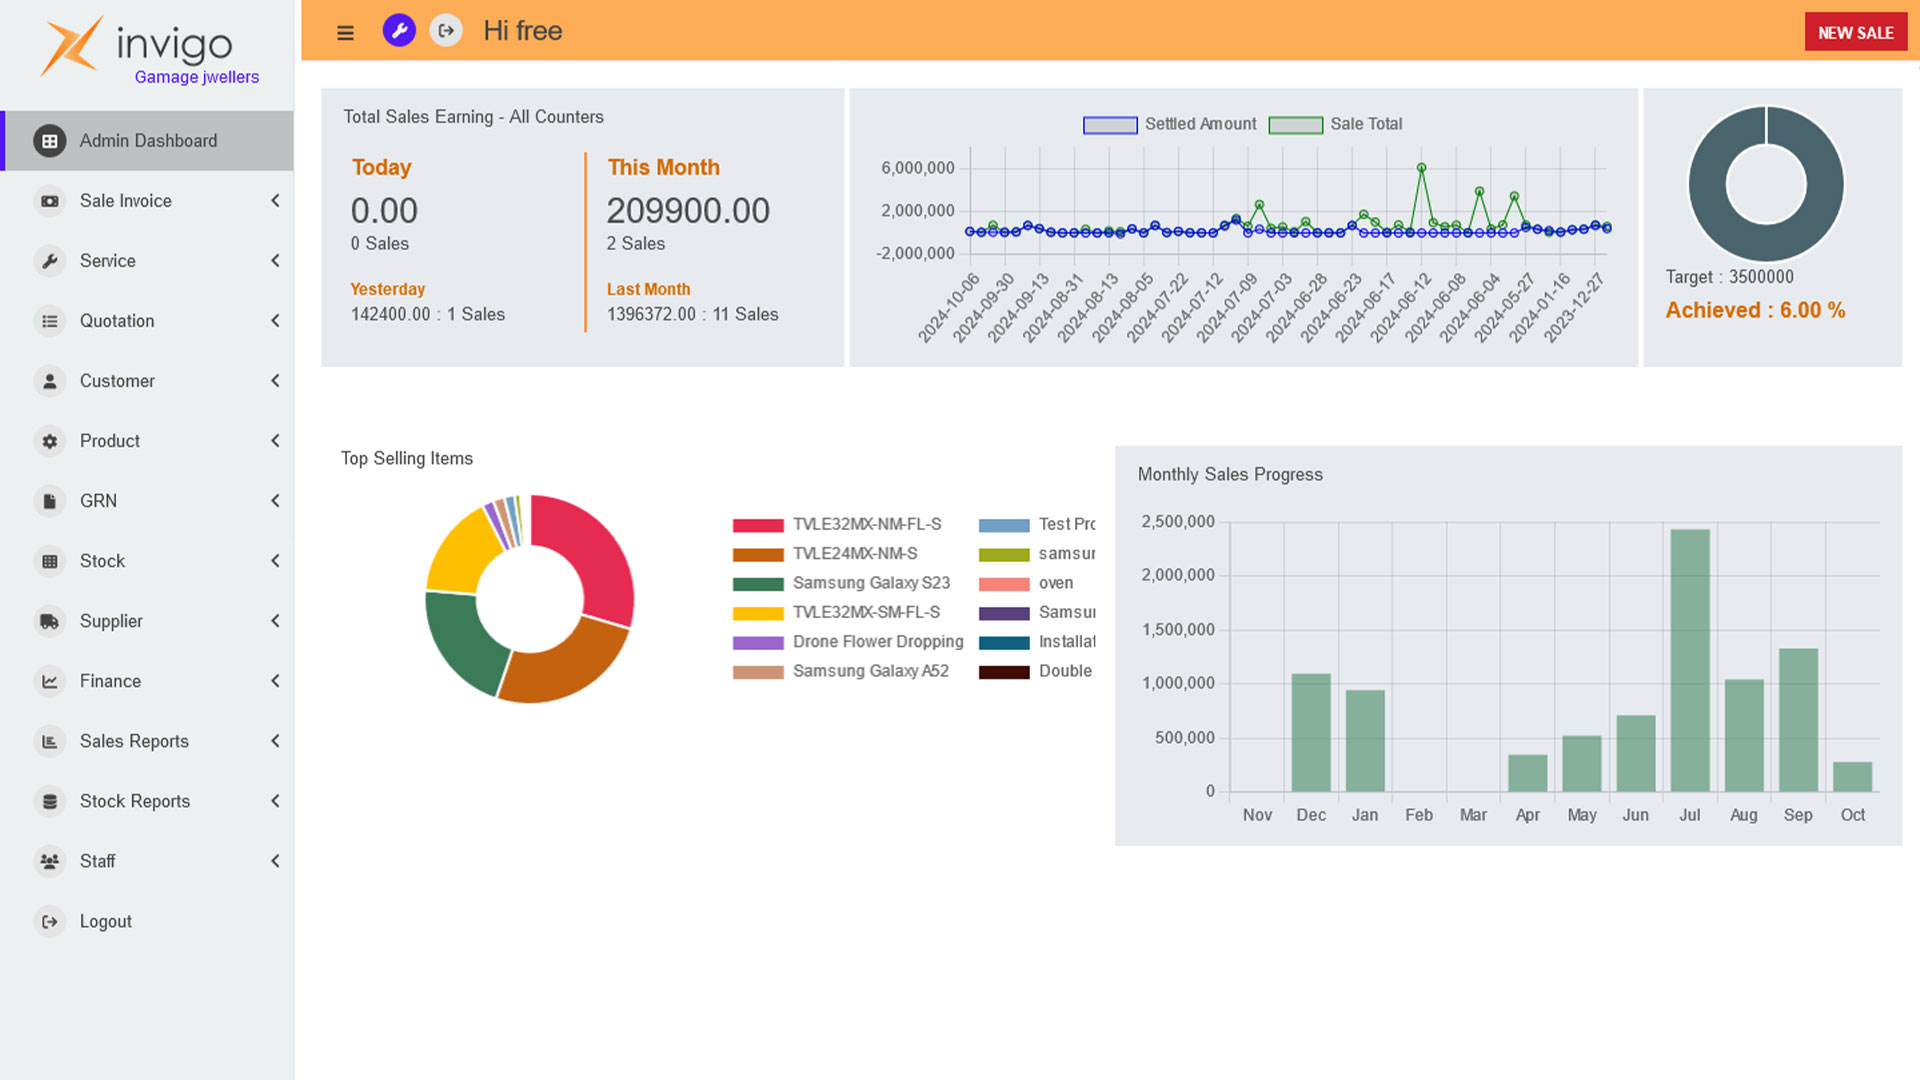The width and height of the screenshot is (1920, 1080).
Task: Click the Product gear icon
Action: 50,441
